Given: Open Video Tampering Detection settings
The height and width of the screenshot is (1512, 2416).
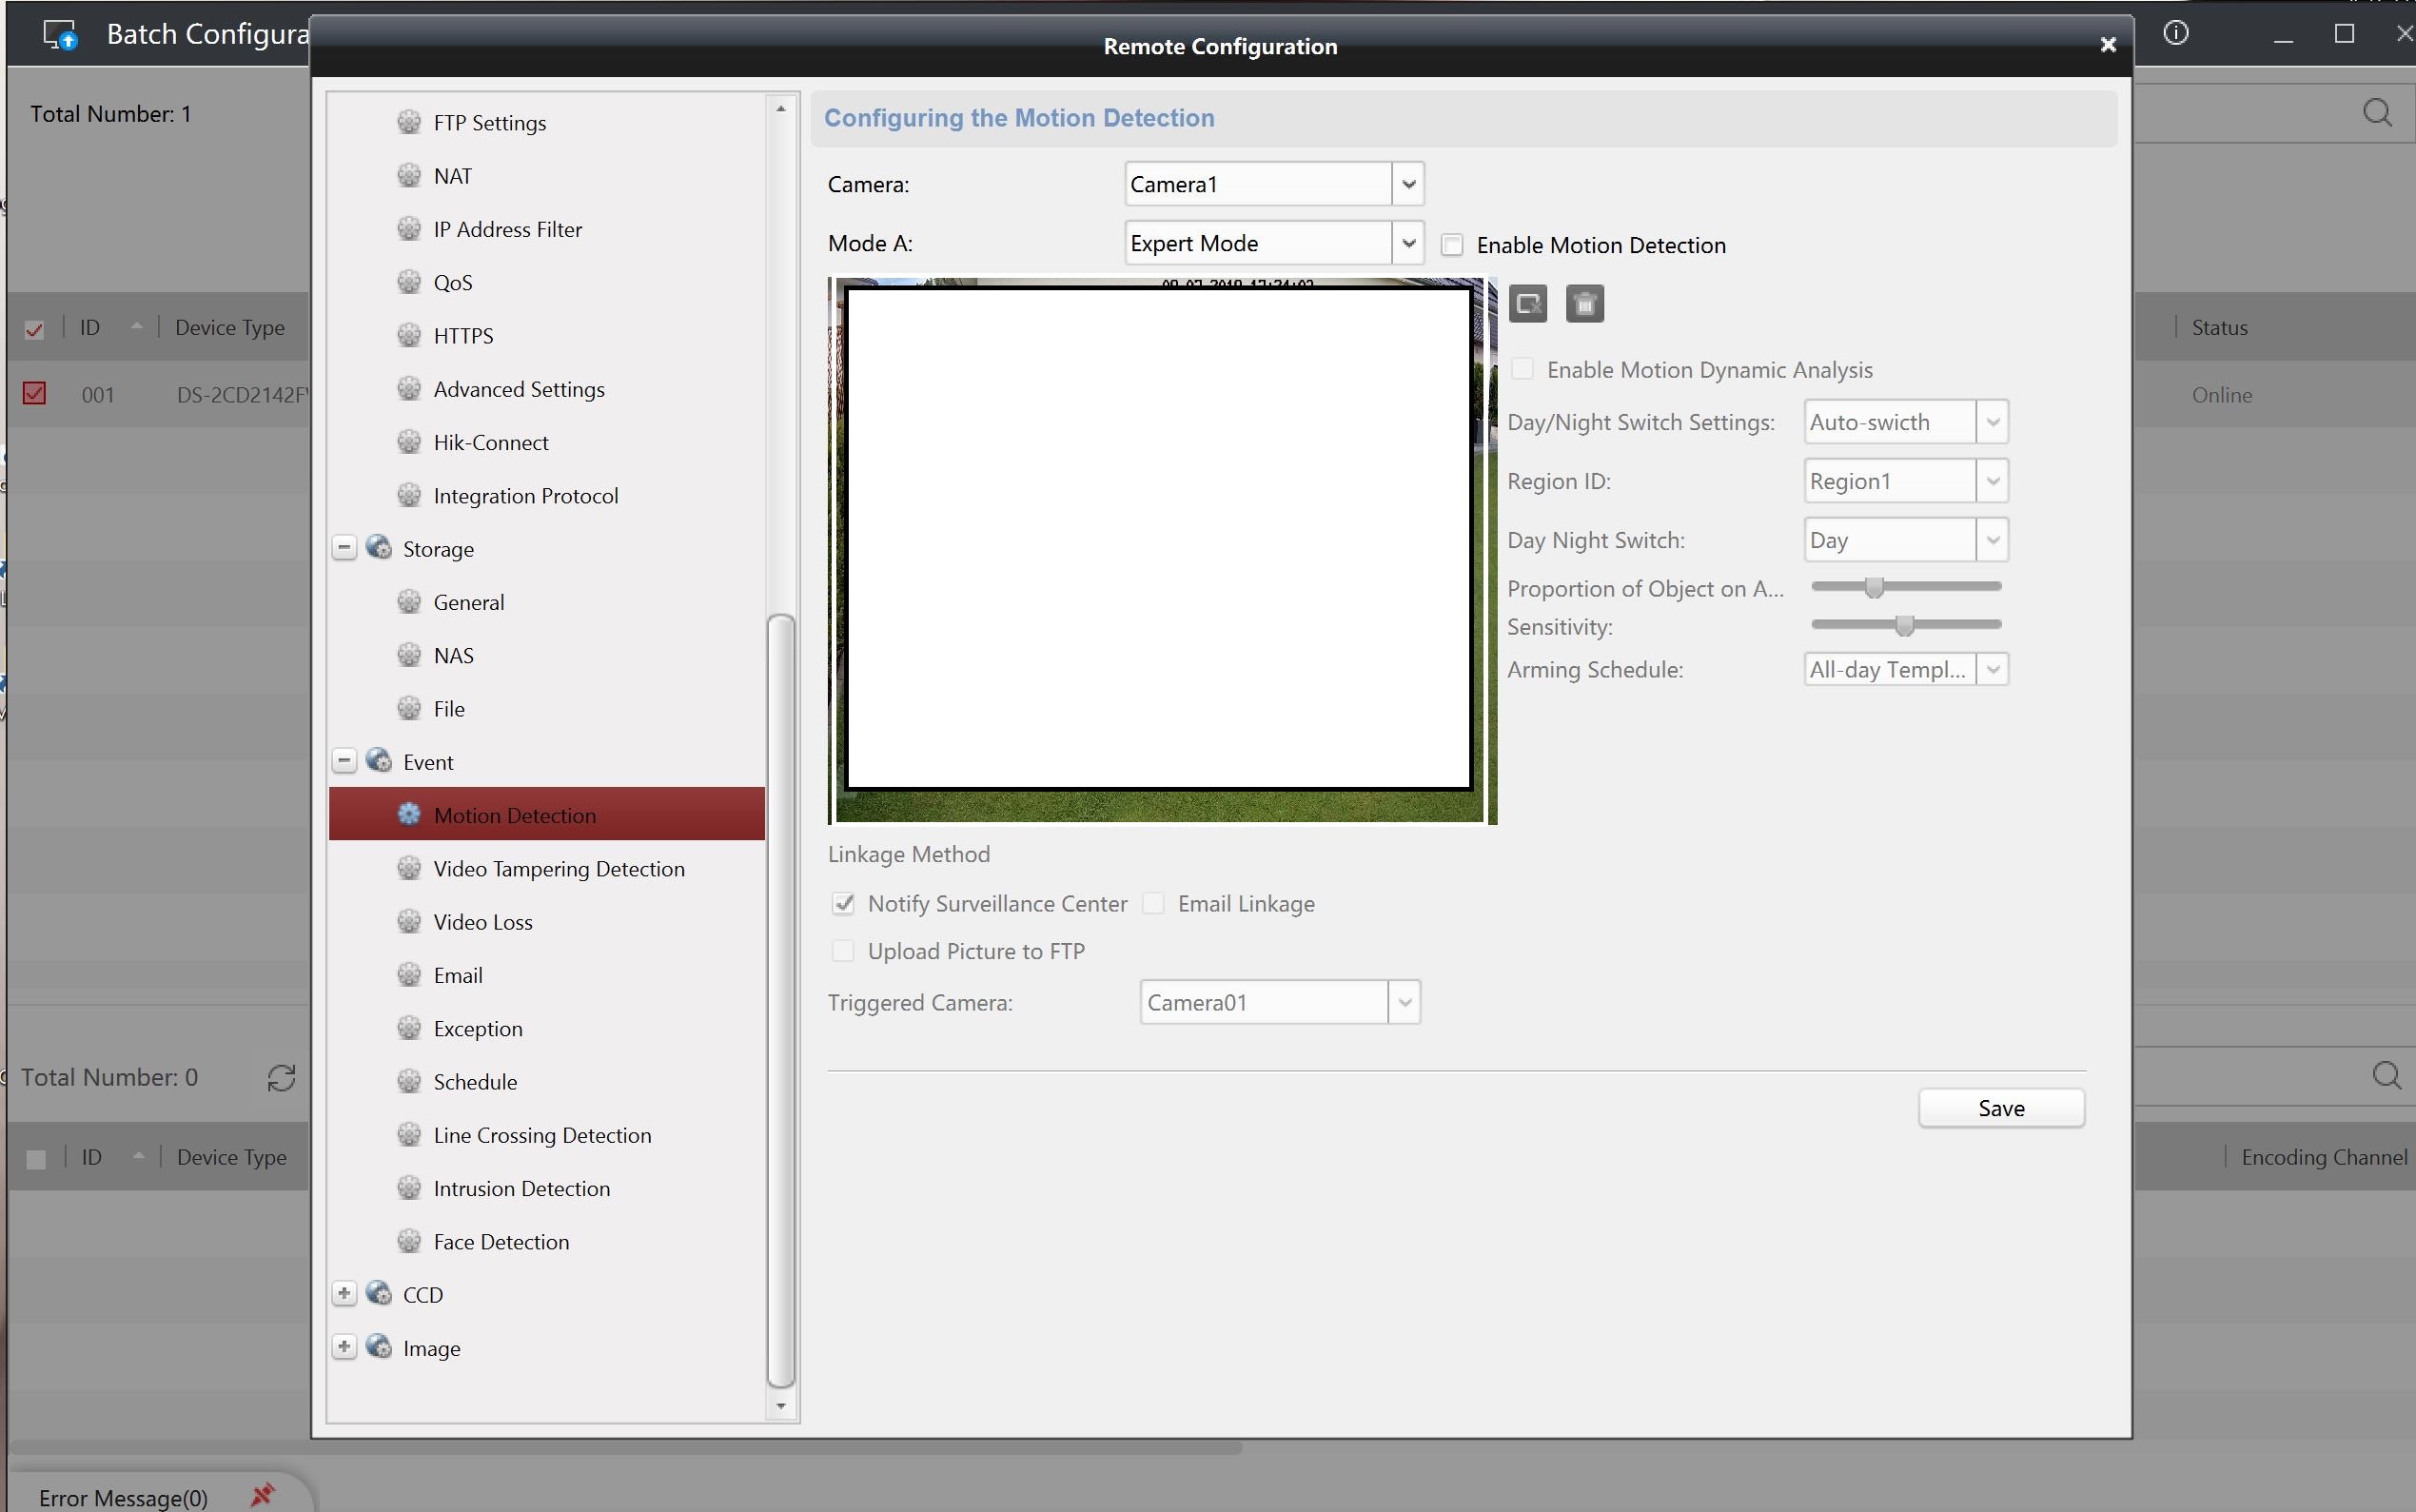Looking at the screenshot, I should point(558,869).
